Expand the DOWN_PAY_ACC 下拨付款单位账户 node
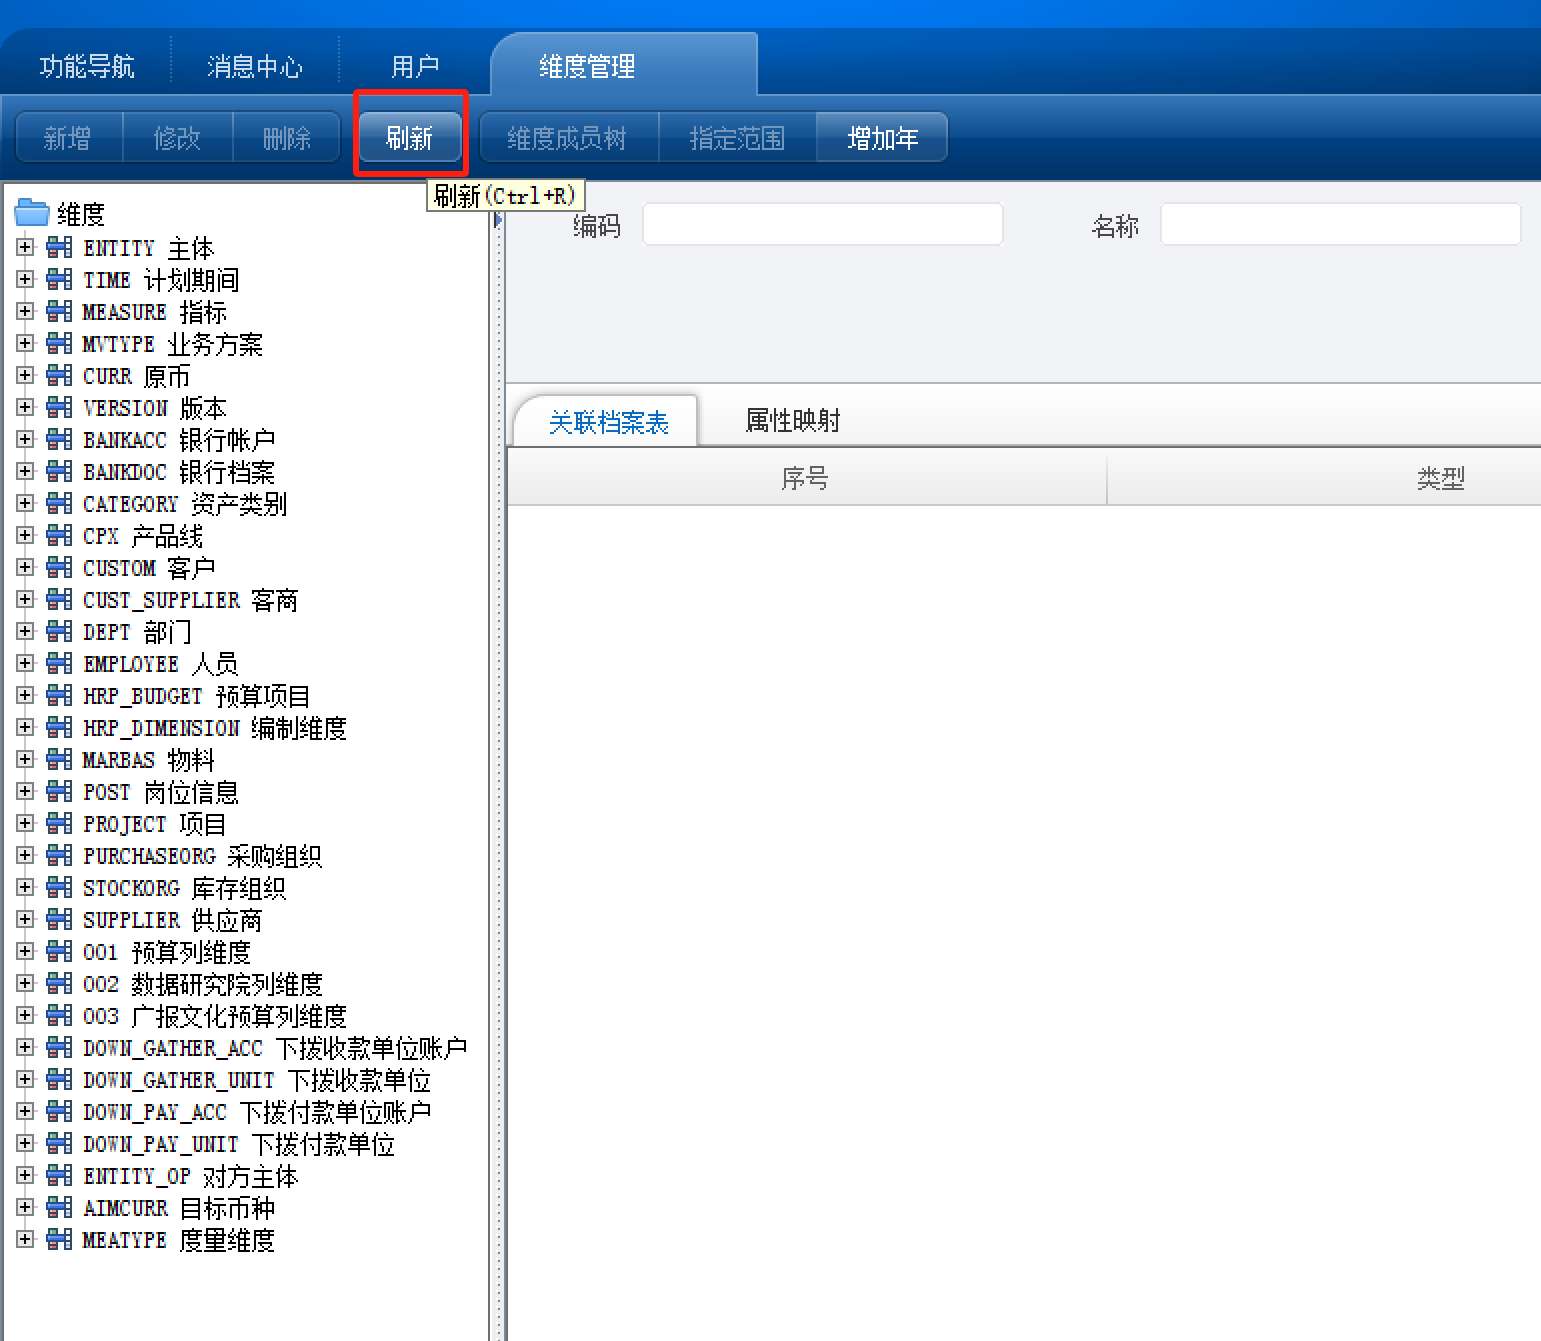Screen dimensions: 1541x1341 point(25,1111)
